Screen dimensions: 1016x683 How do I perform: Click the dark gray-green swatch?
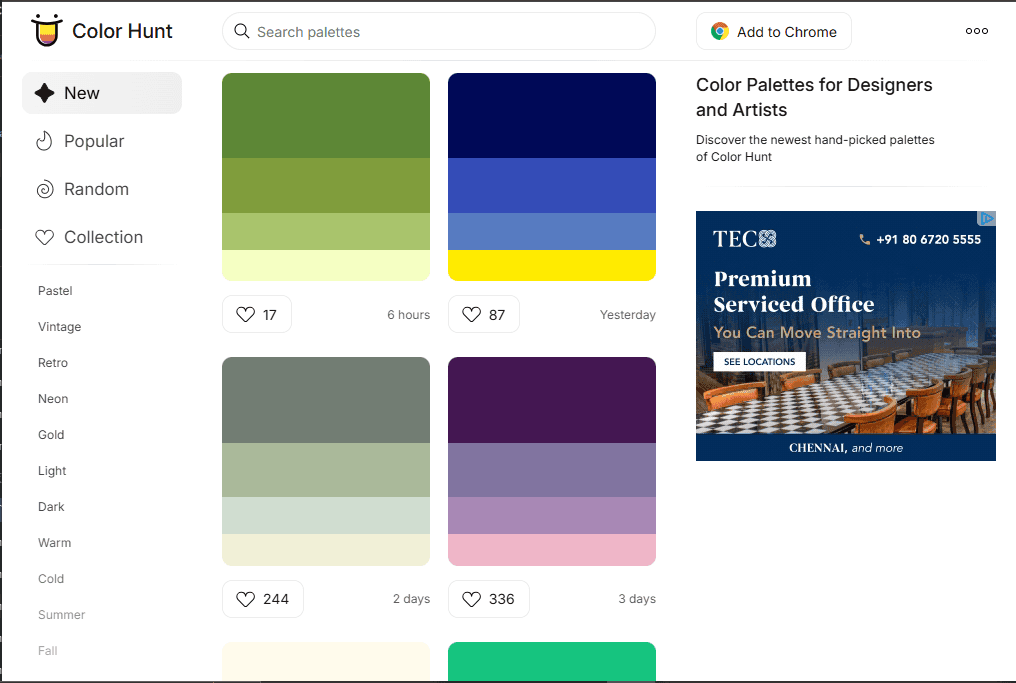click(x=326, y=400)
